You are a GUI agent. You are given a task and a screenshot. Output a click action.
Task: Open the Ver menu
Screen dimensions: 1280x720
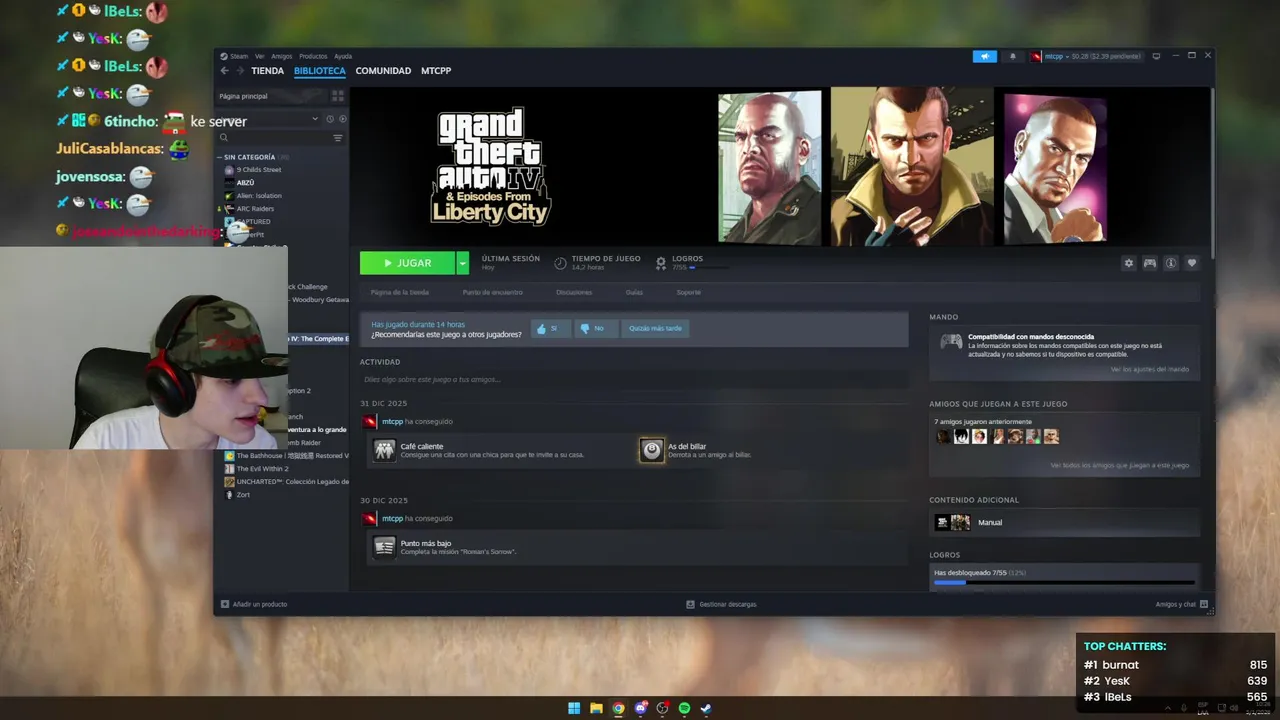[260, 56]
